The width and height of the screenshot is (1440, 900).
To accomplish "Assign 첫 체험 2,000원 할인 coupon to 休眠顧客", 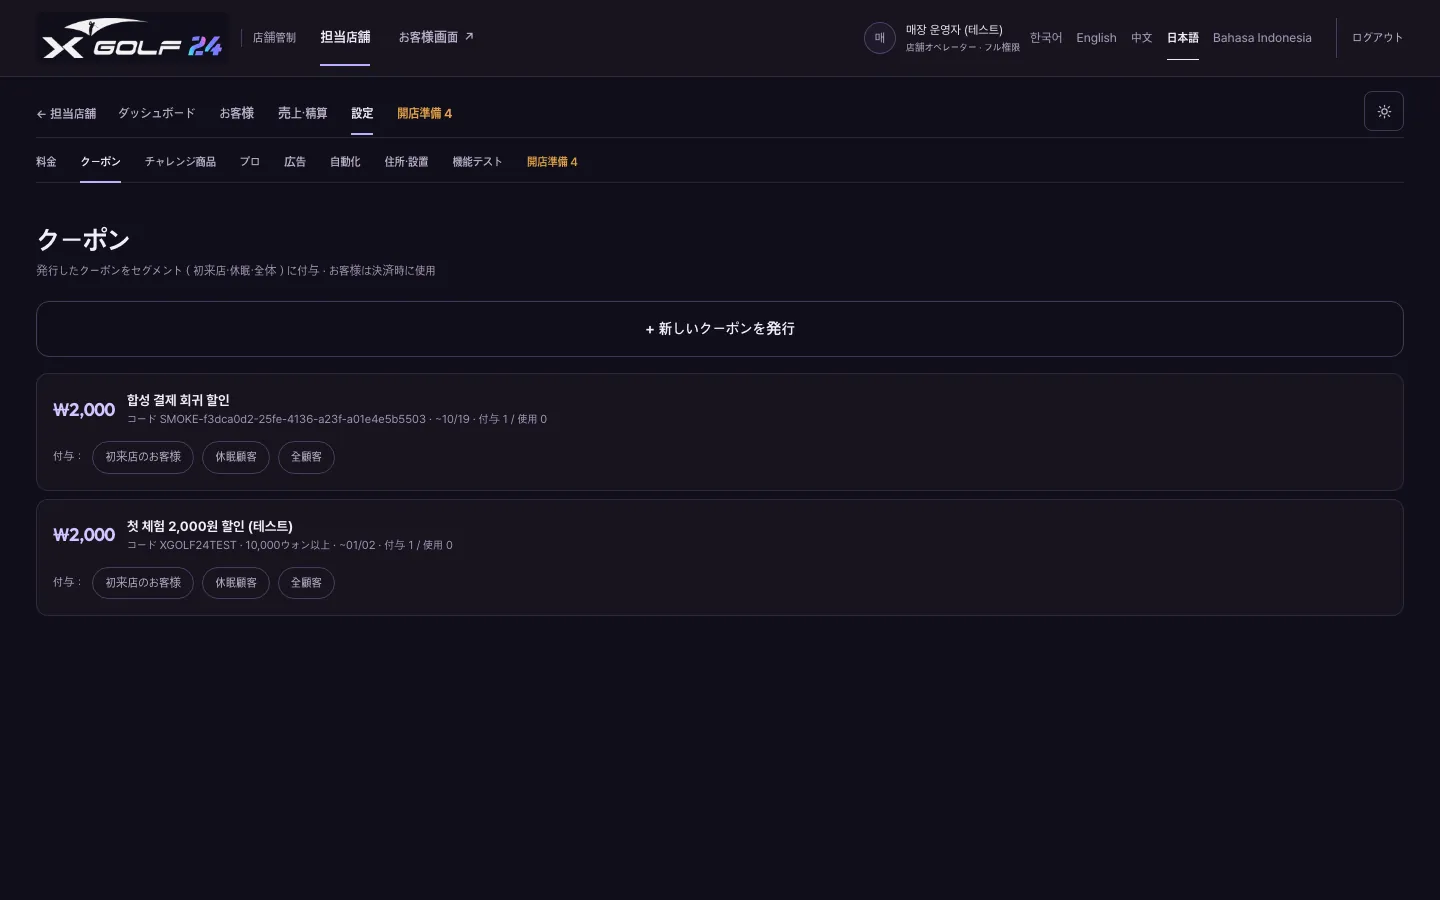I will [236, 583].
